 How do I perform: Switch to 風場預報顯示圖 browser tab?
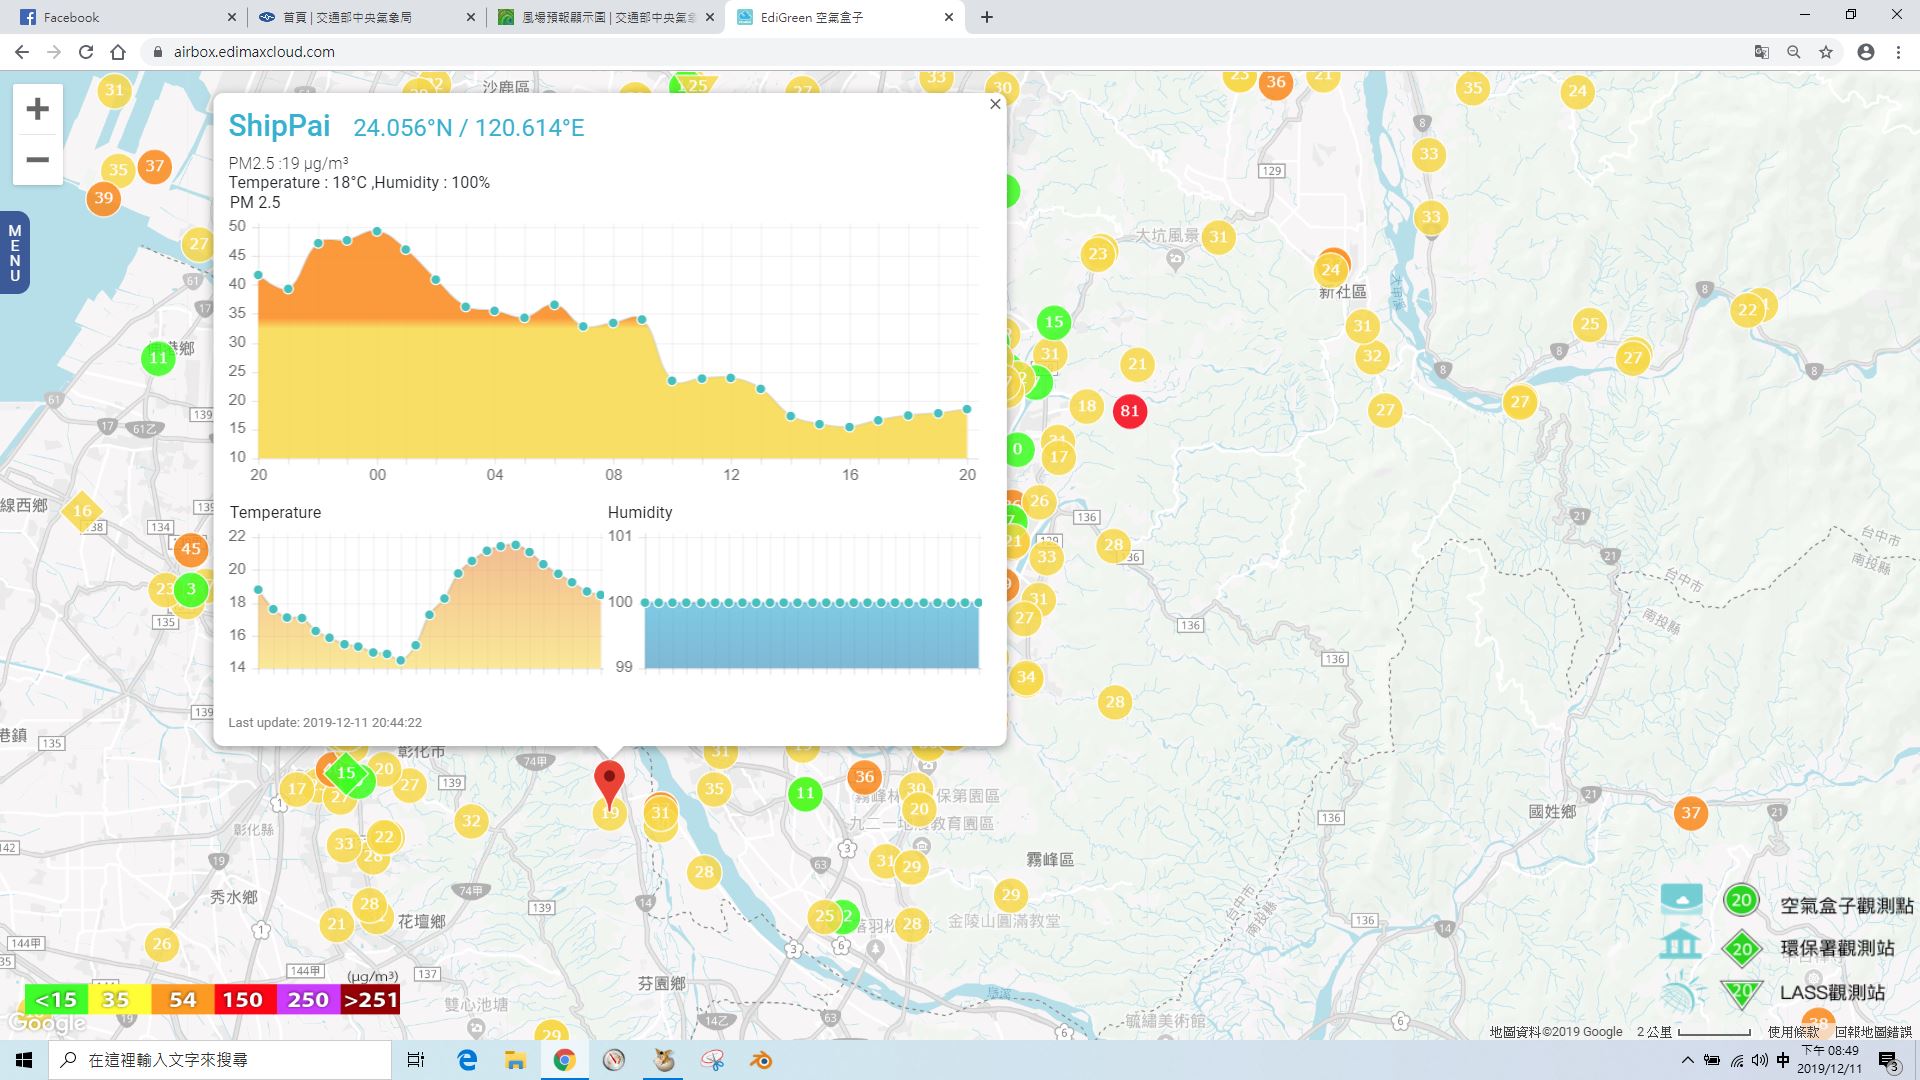(606, 17)
